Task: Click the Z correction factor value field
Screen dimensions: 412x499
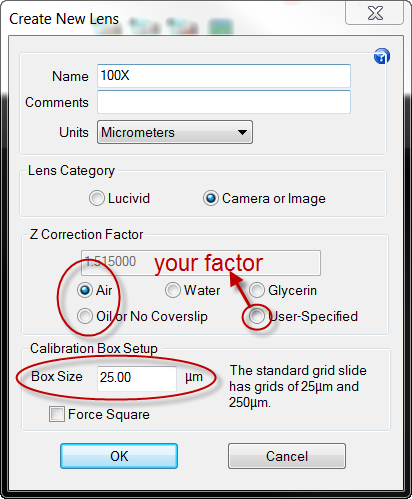Action: (x=201, y=263)
